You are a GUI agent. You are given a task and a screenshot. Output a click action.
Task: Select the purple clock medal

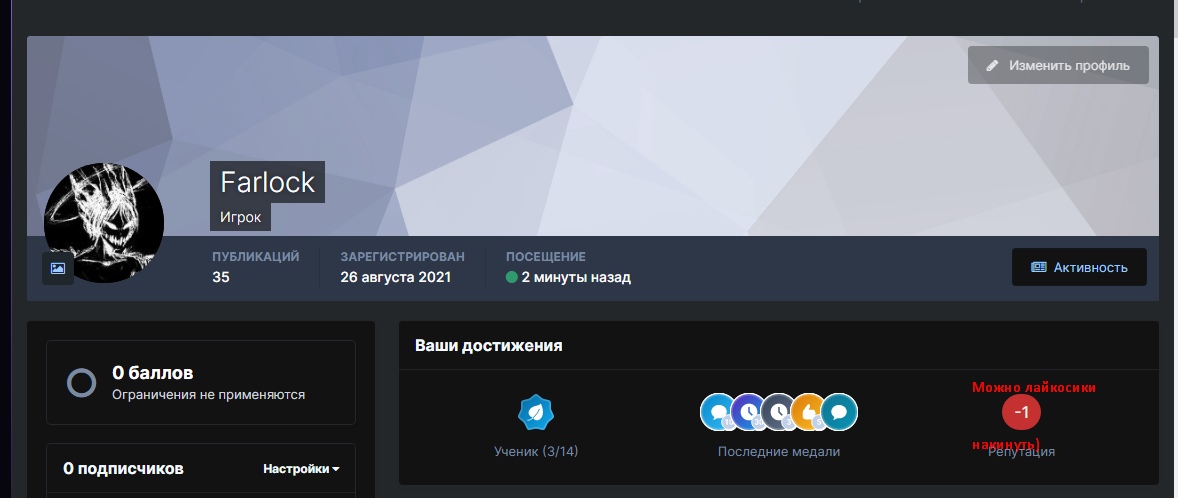pyautogui.click(x=748, y=411)
